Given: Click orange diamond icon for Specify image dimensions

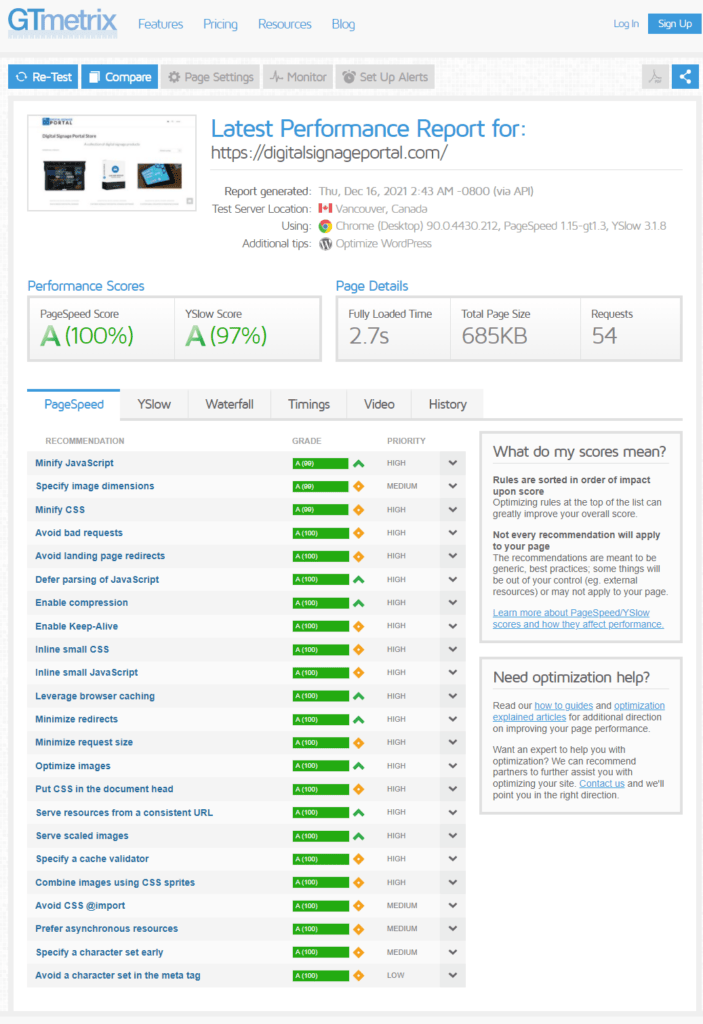Looking at the screenshot, I should [x=358, y=487].
